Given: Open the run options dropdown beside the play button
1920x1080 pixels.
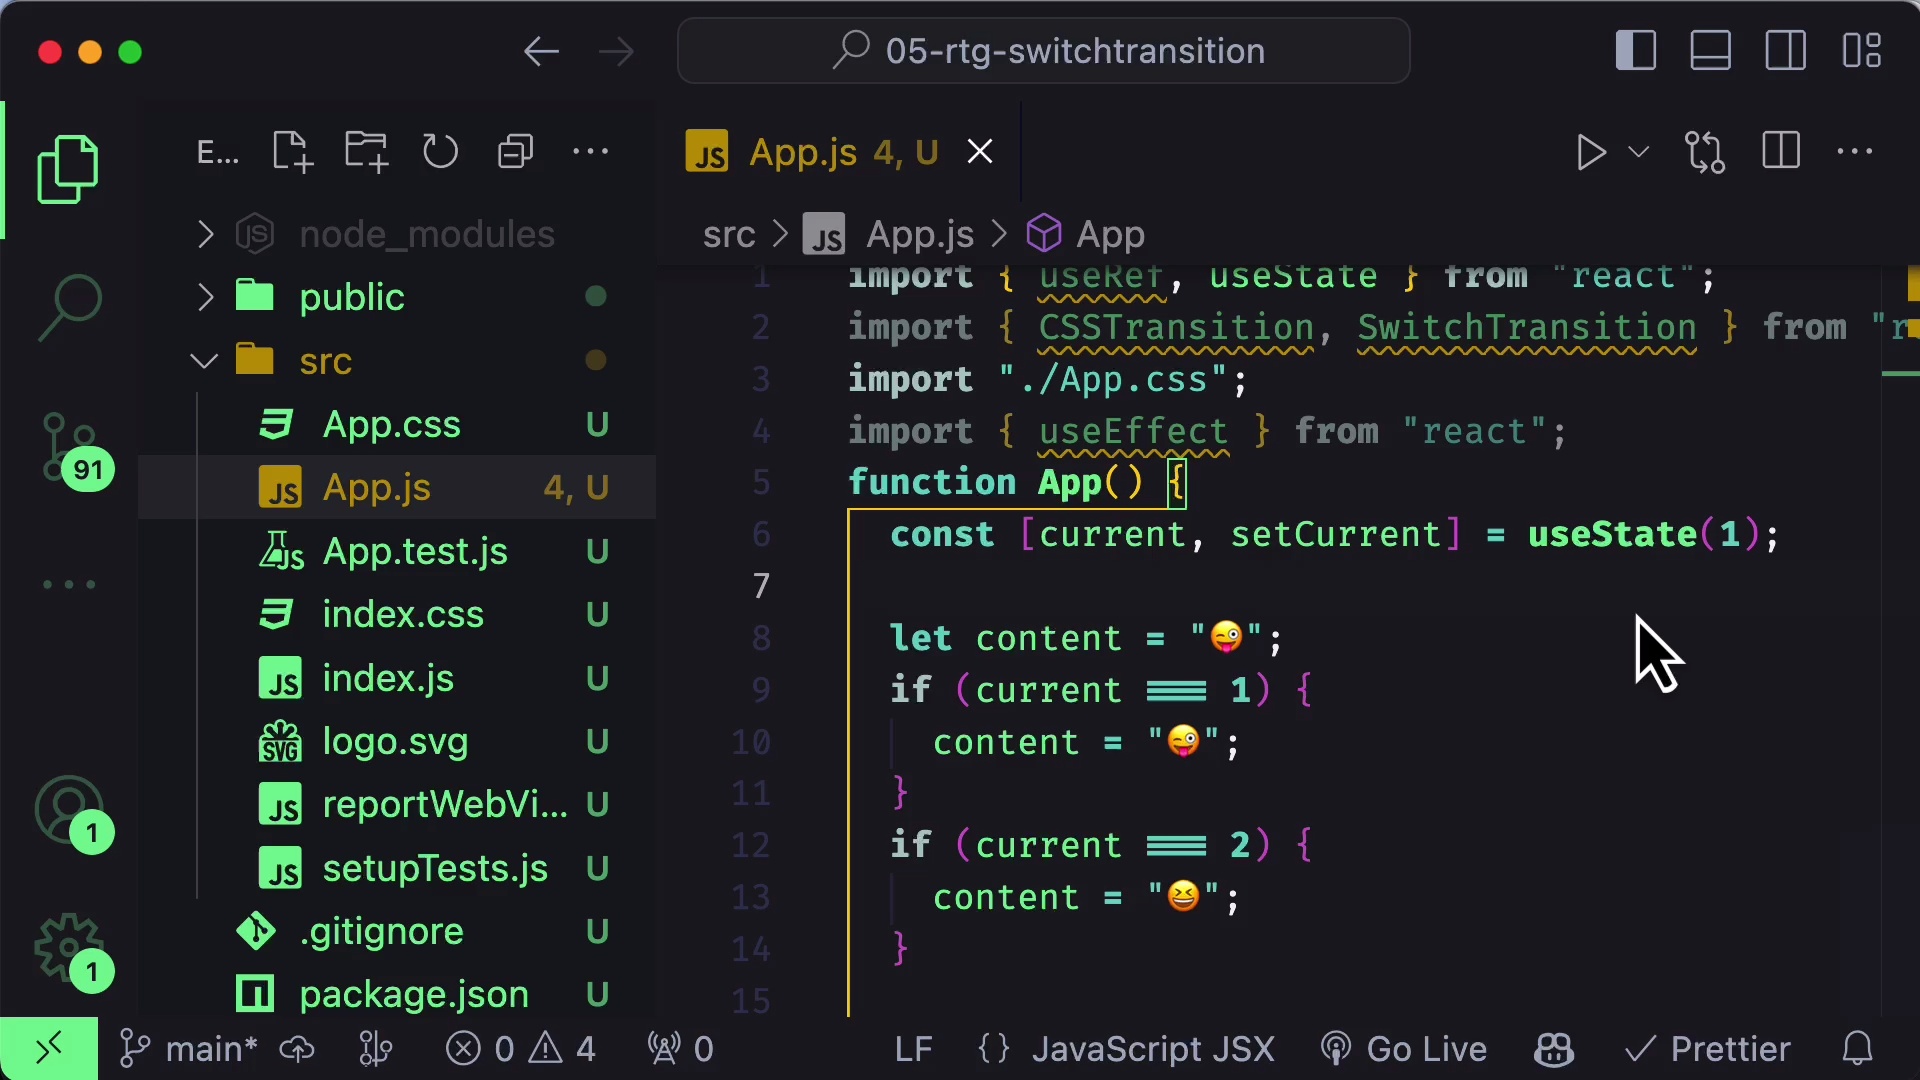Looking at the screenshot, I should click(x=1639, y=152).
